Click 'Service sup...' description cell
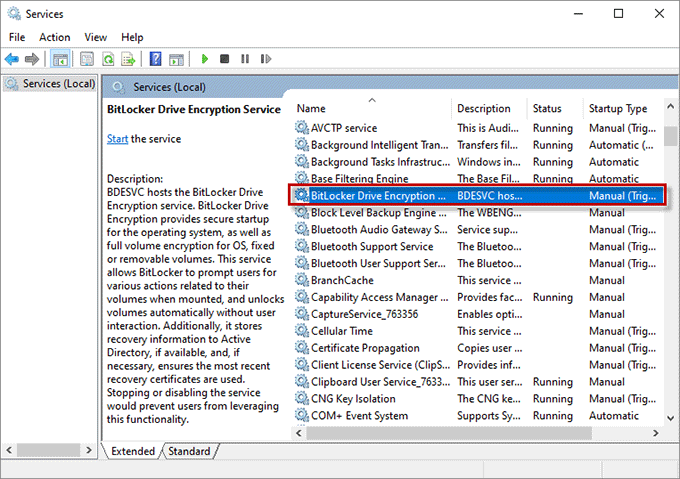The height and width of the screenshot is (479, 680). tap(487, 229)
